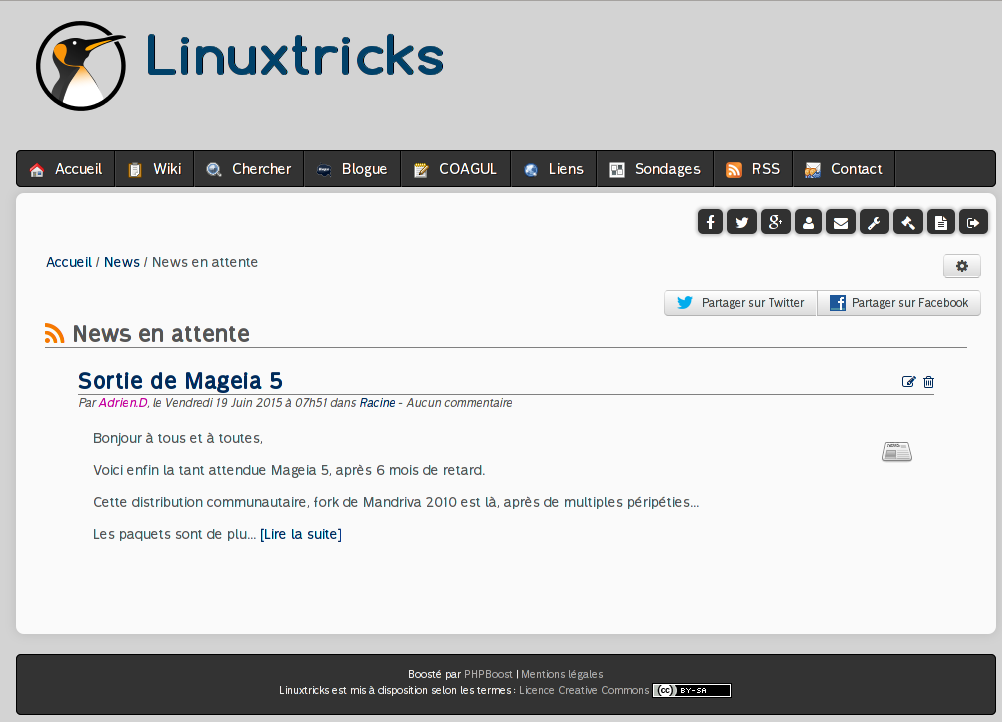
Task: Click the 'Voici enfin la tant attendue Mageia 5' line
Action: pos(289,470)
